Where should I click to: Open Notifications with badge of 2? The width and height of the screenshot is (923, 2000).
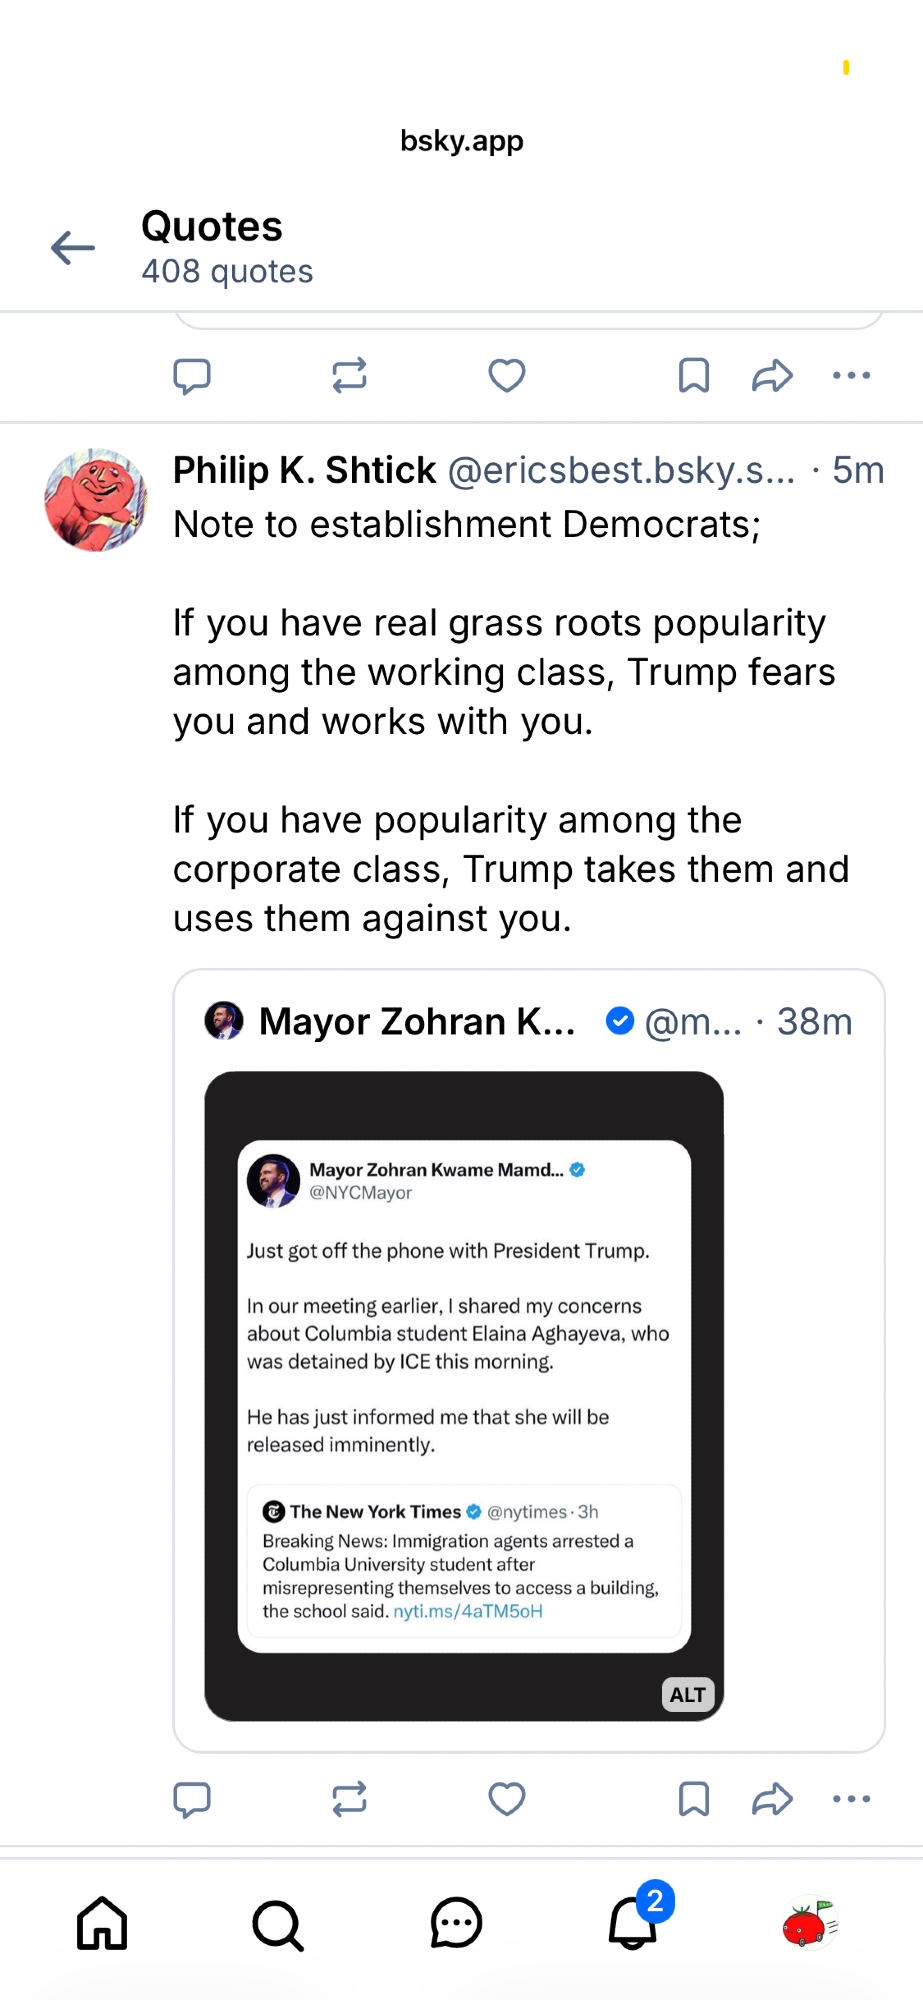(634, 1924)
